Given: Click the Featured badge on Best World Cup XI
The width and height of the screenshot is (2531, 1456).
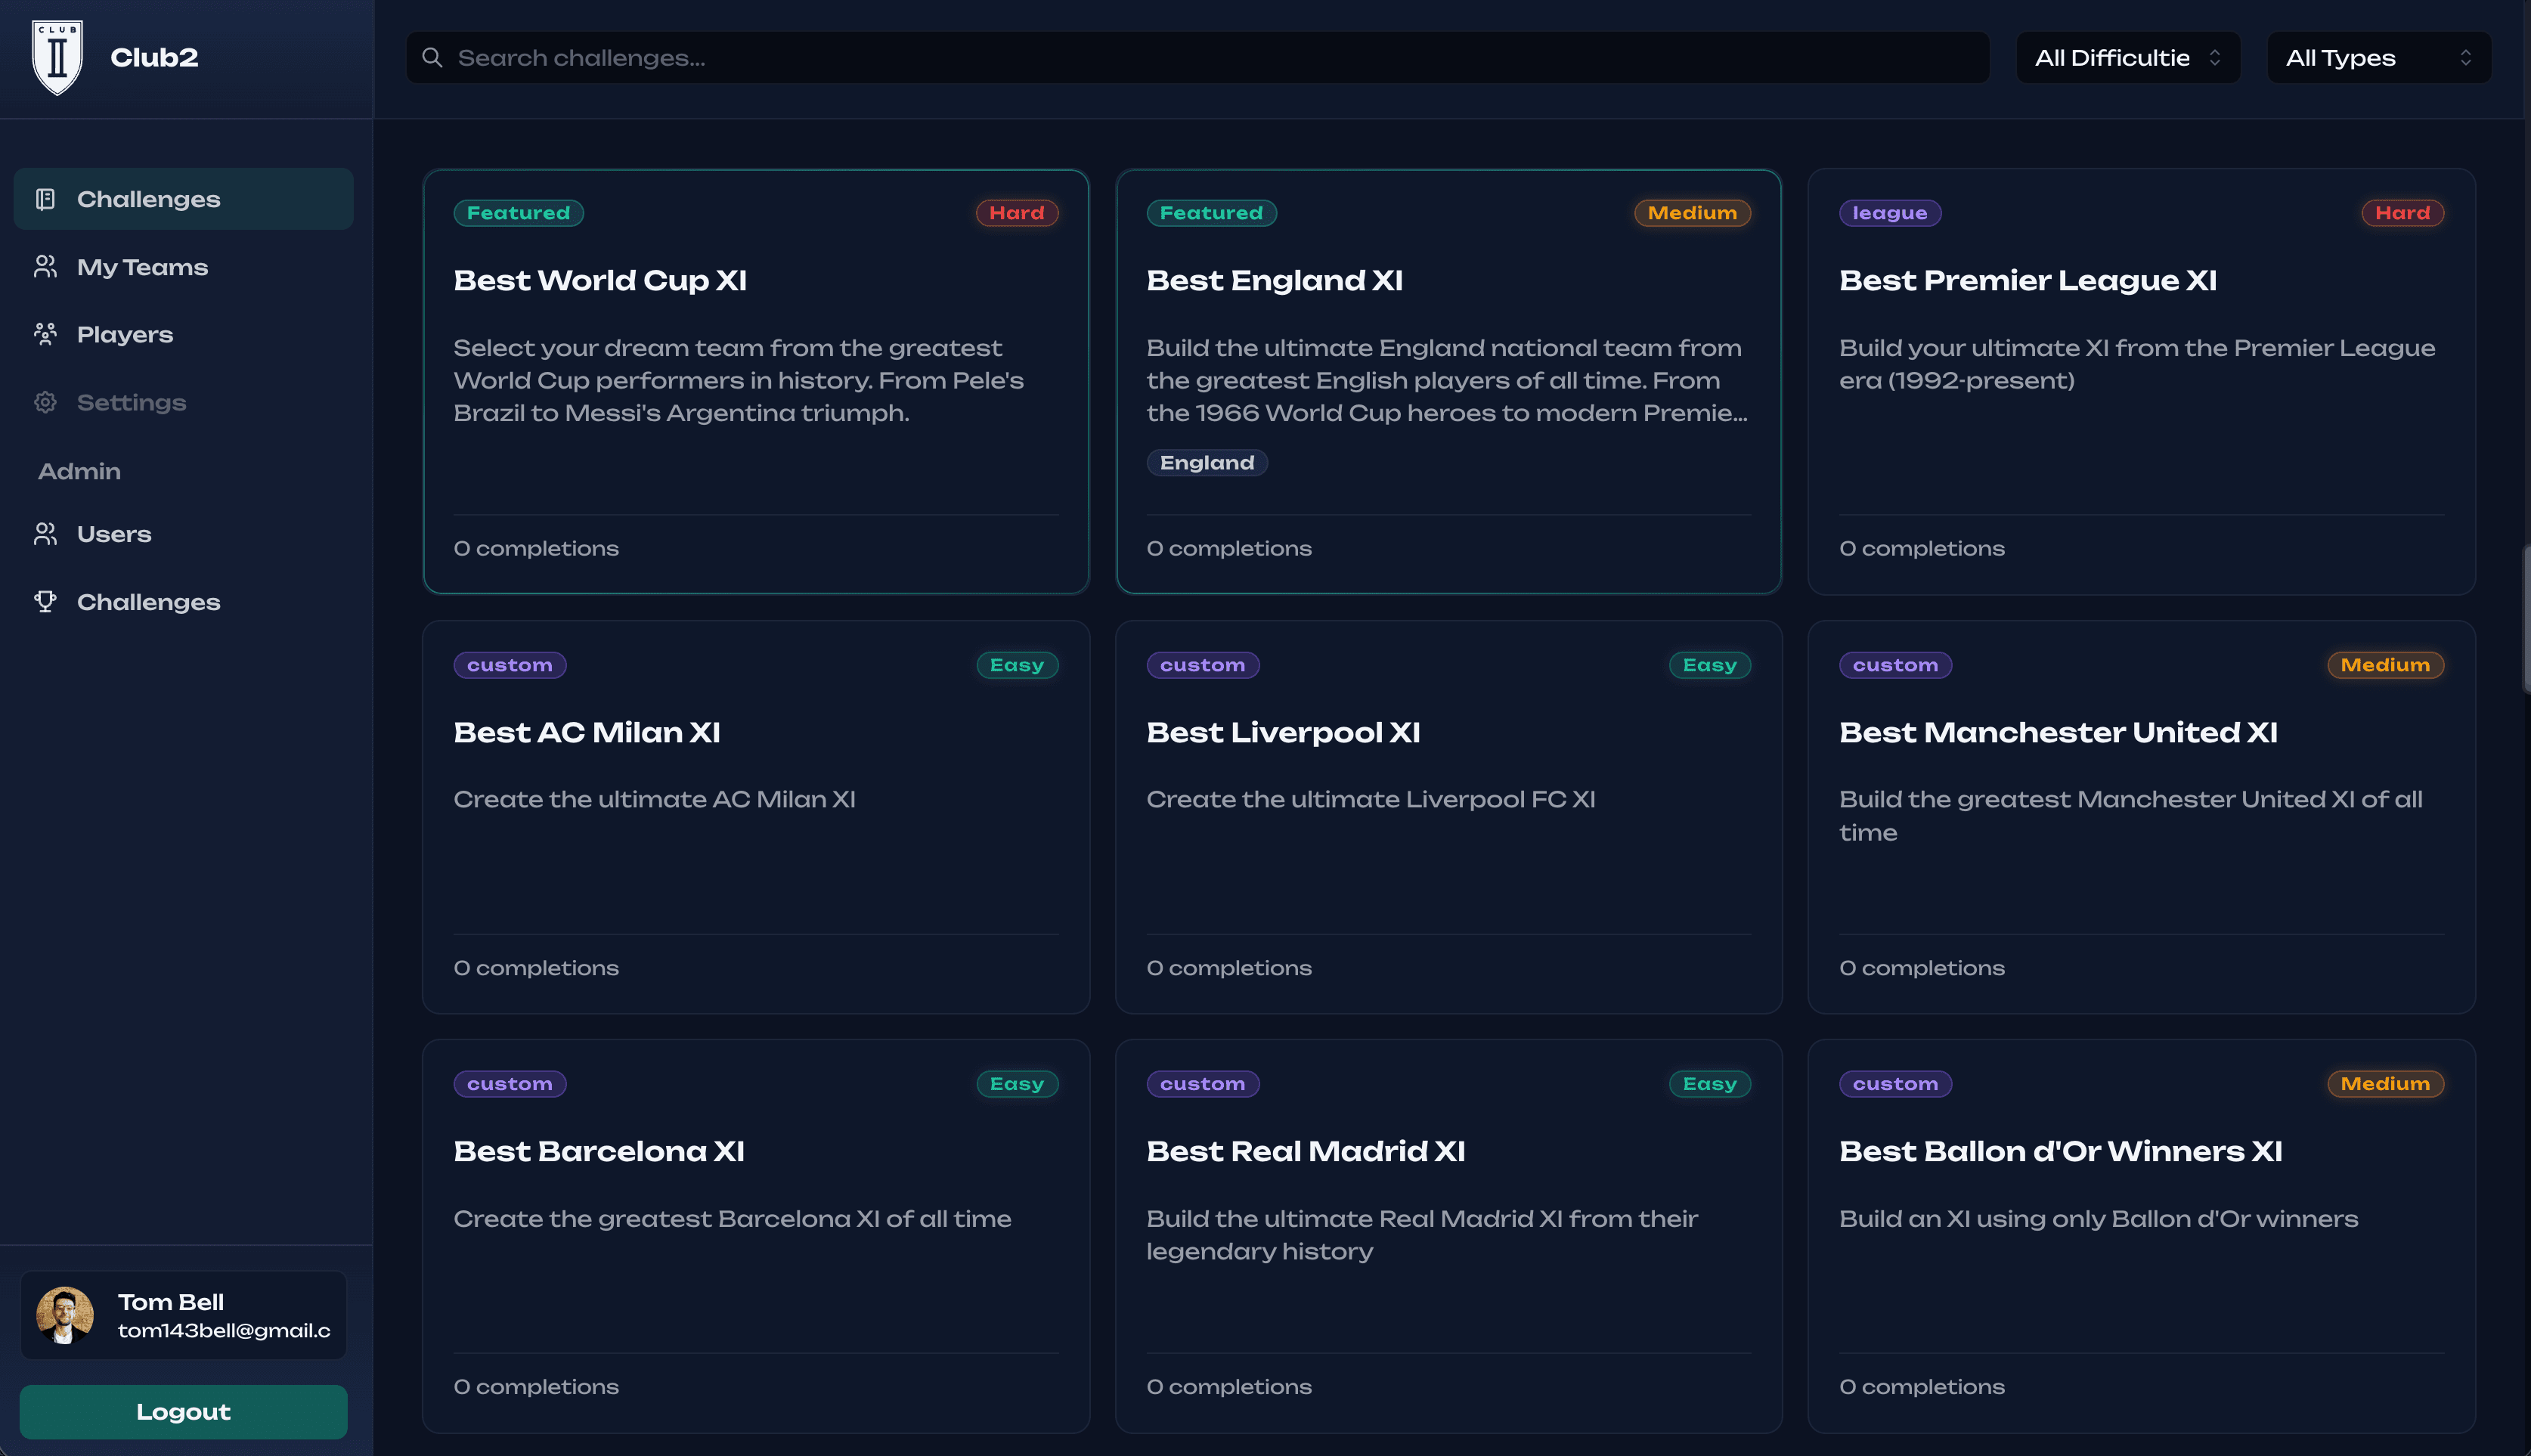Looking at the screenshot, I should point(518,213).
